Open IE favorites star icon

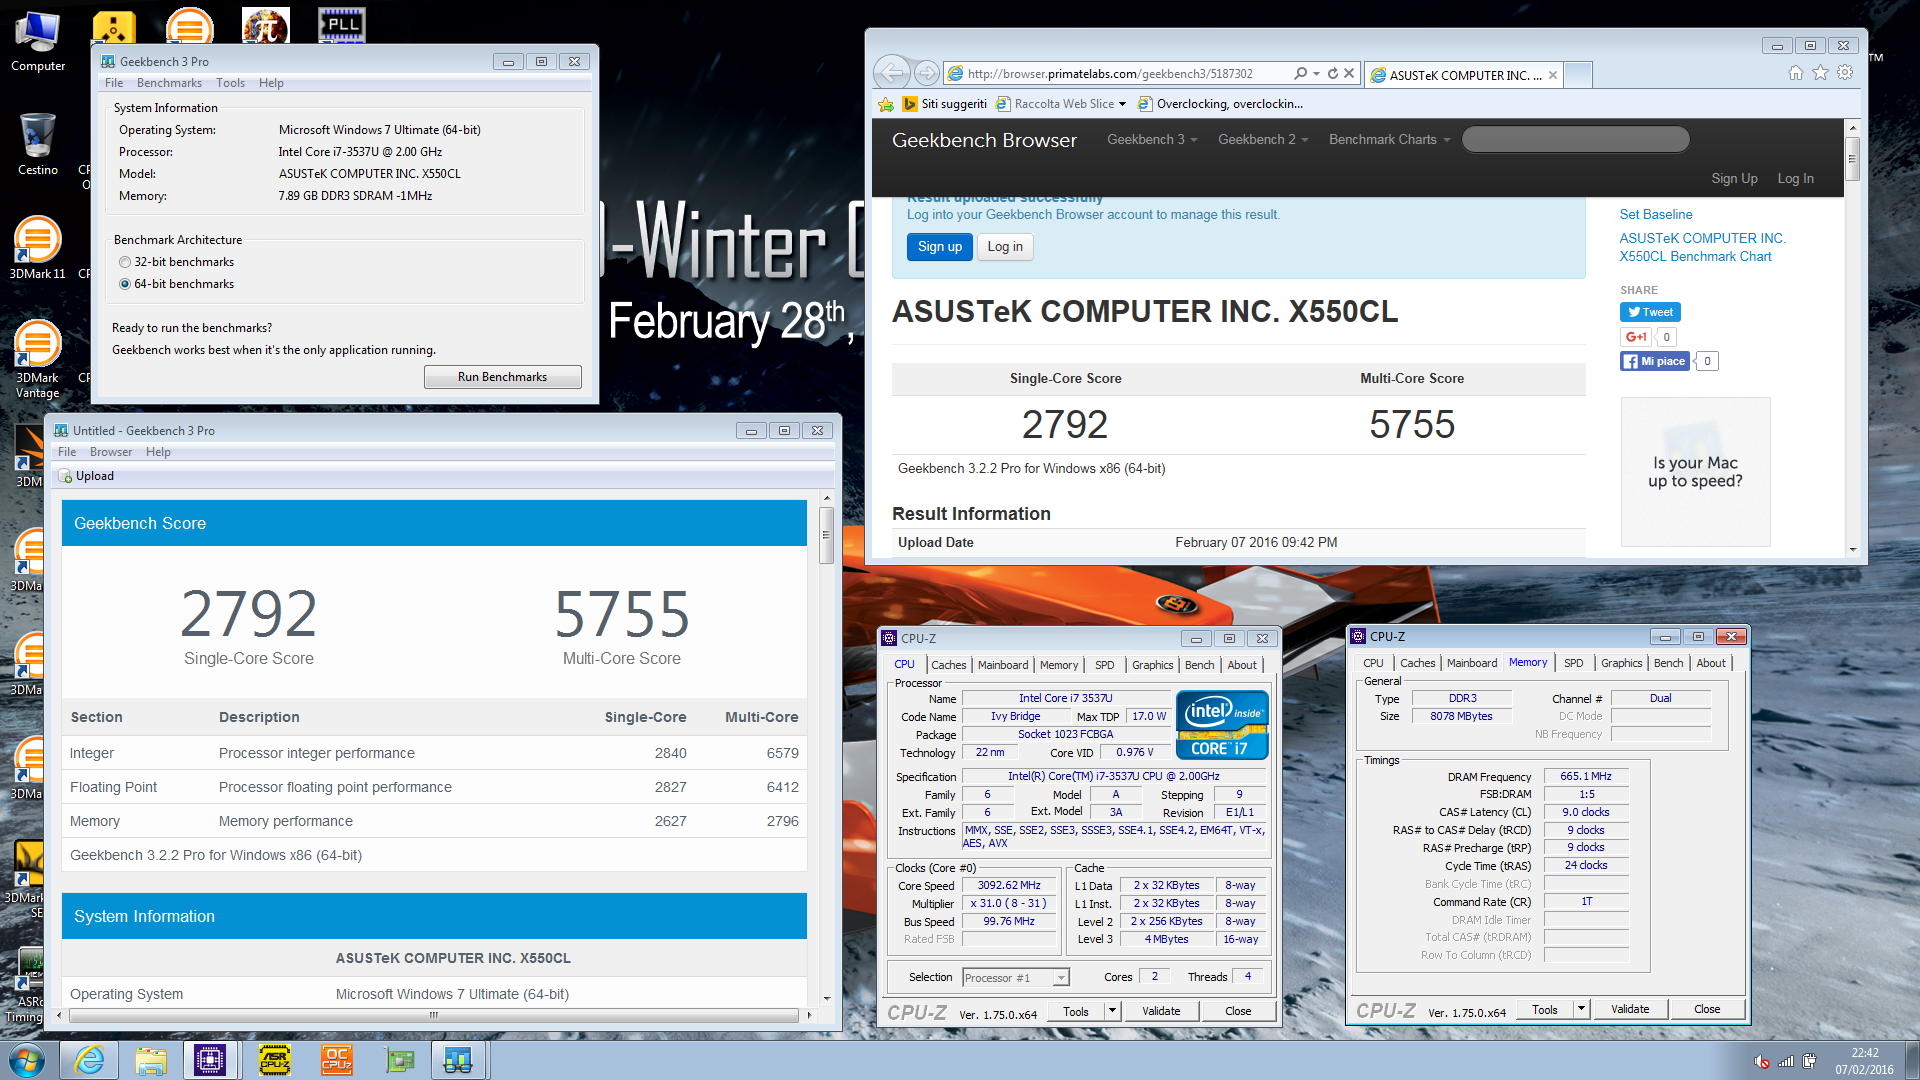(1820, 73)
